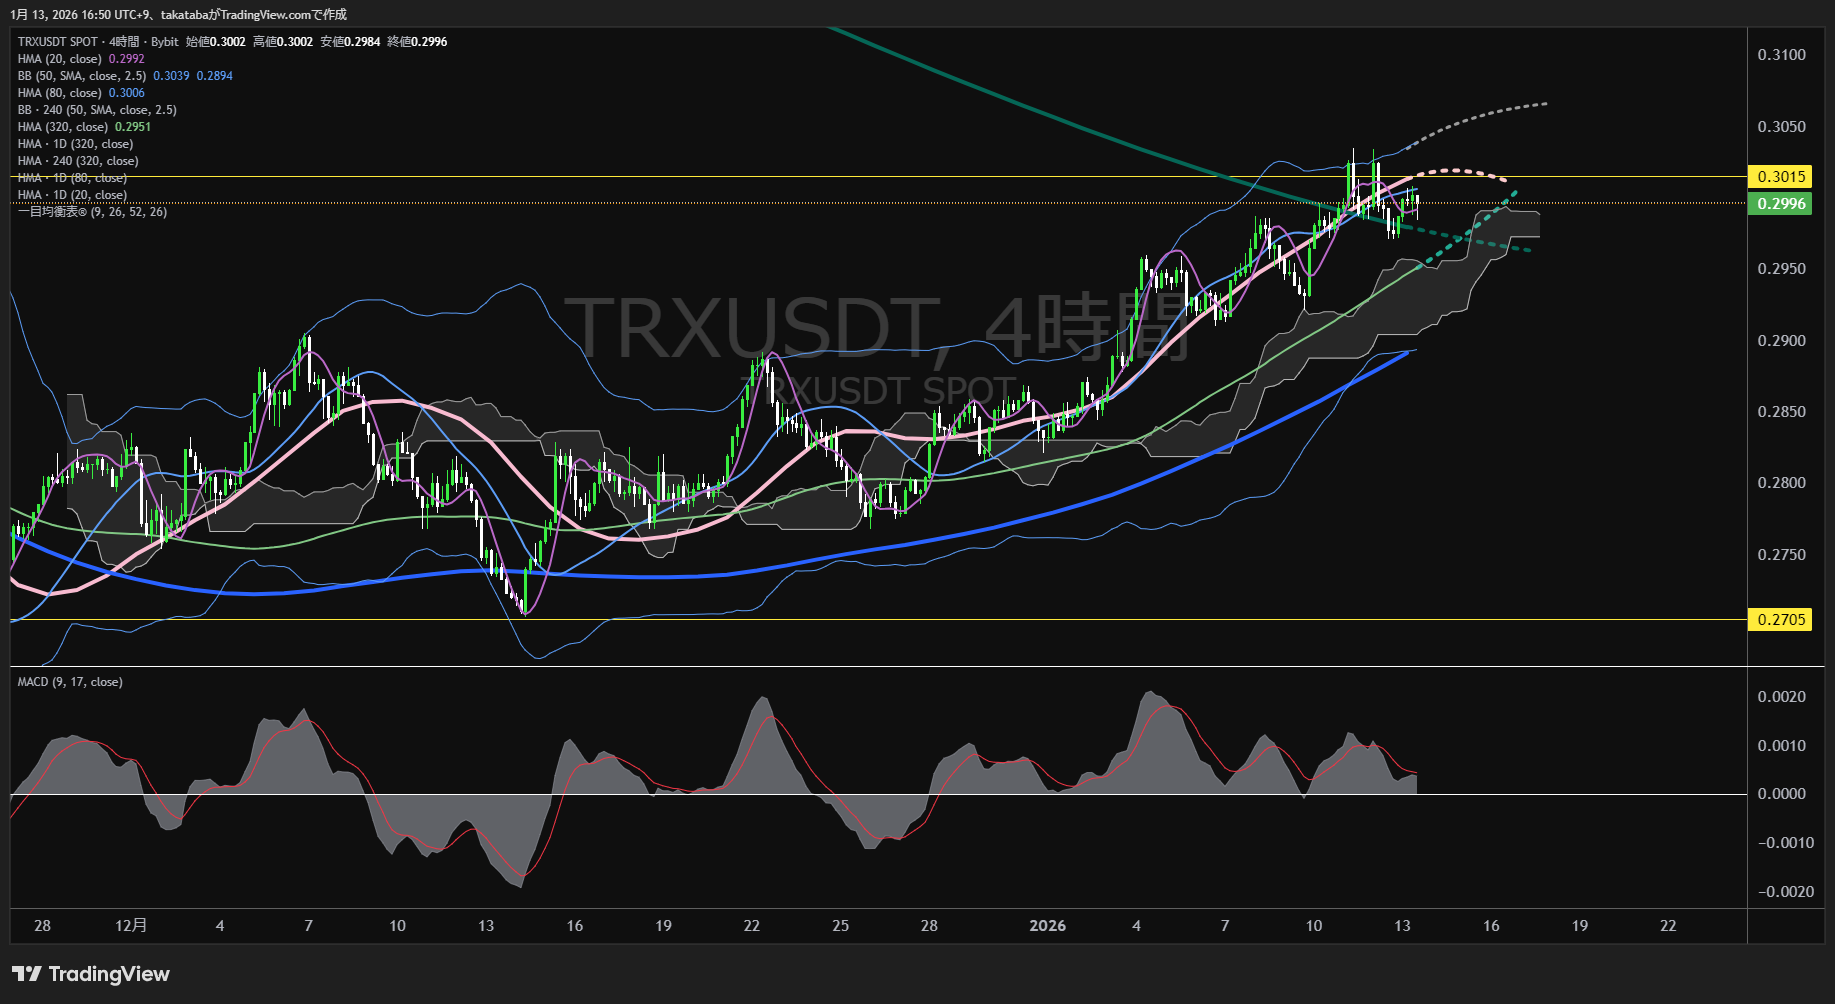
Task: Click the chart creation timestamp header text
Action: tap(179, 15)
